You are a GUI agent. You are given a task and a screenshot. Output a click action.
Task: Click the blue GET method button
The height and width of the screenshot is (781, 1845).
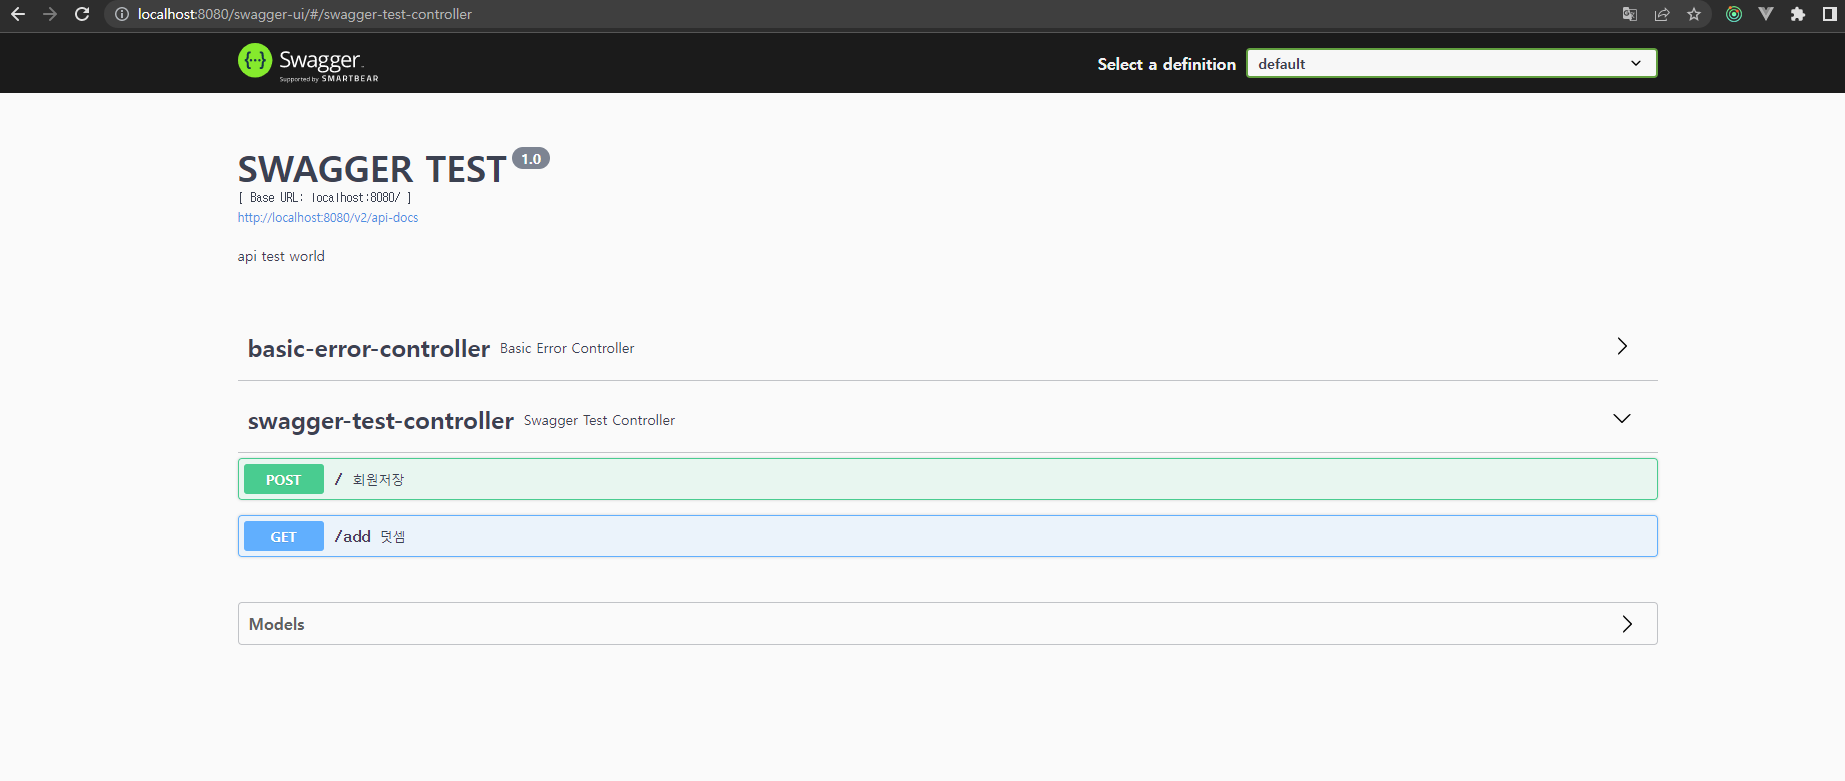click(284, 536)
